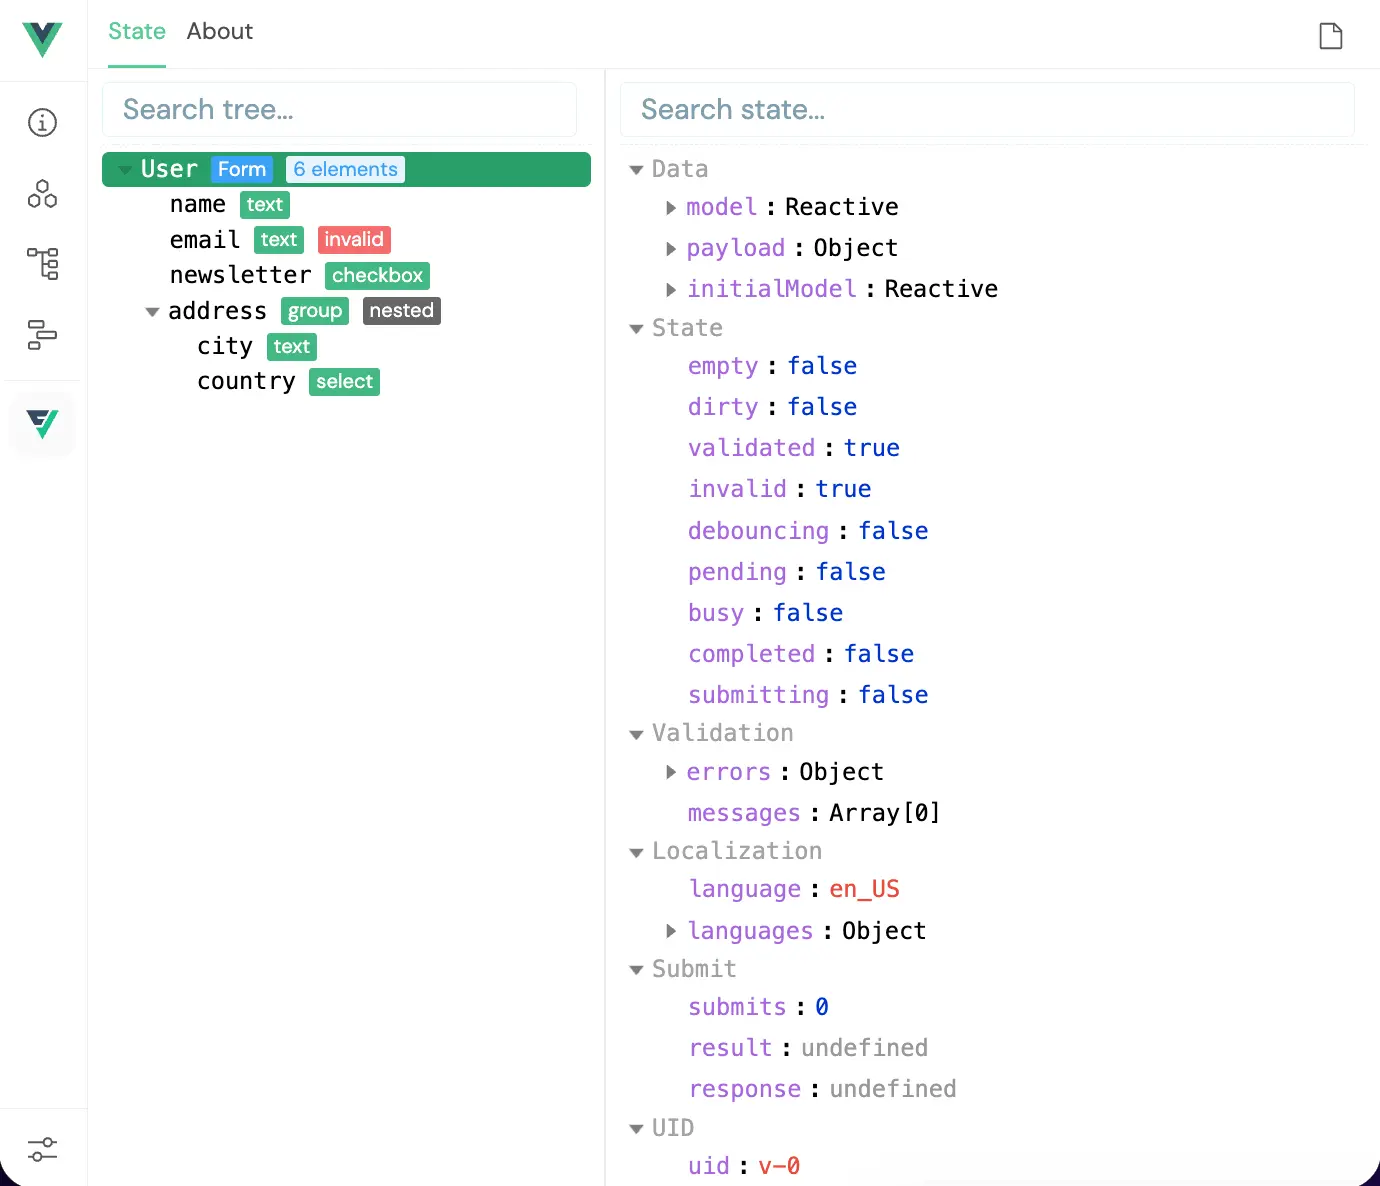Collapse the Data section
This screenshot has height=1186, width=1380.
(x=636, y=170)
